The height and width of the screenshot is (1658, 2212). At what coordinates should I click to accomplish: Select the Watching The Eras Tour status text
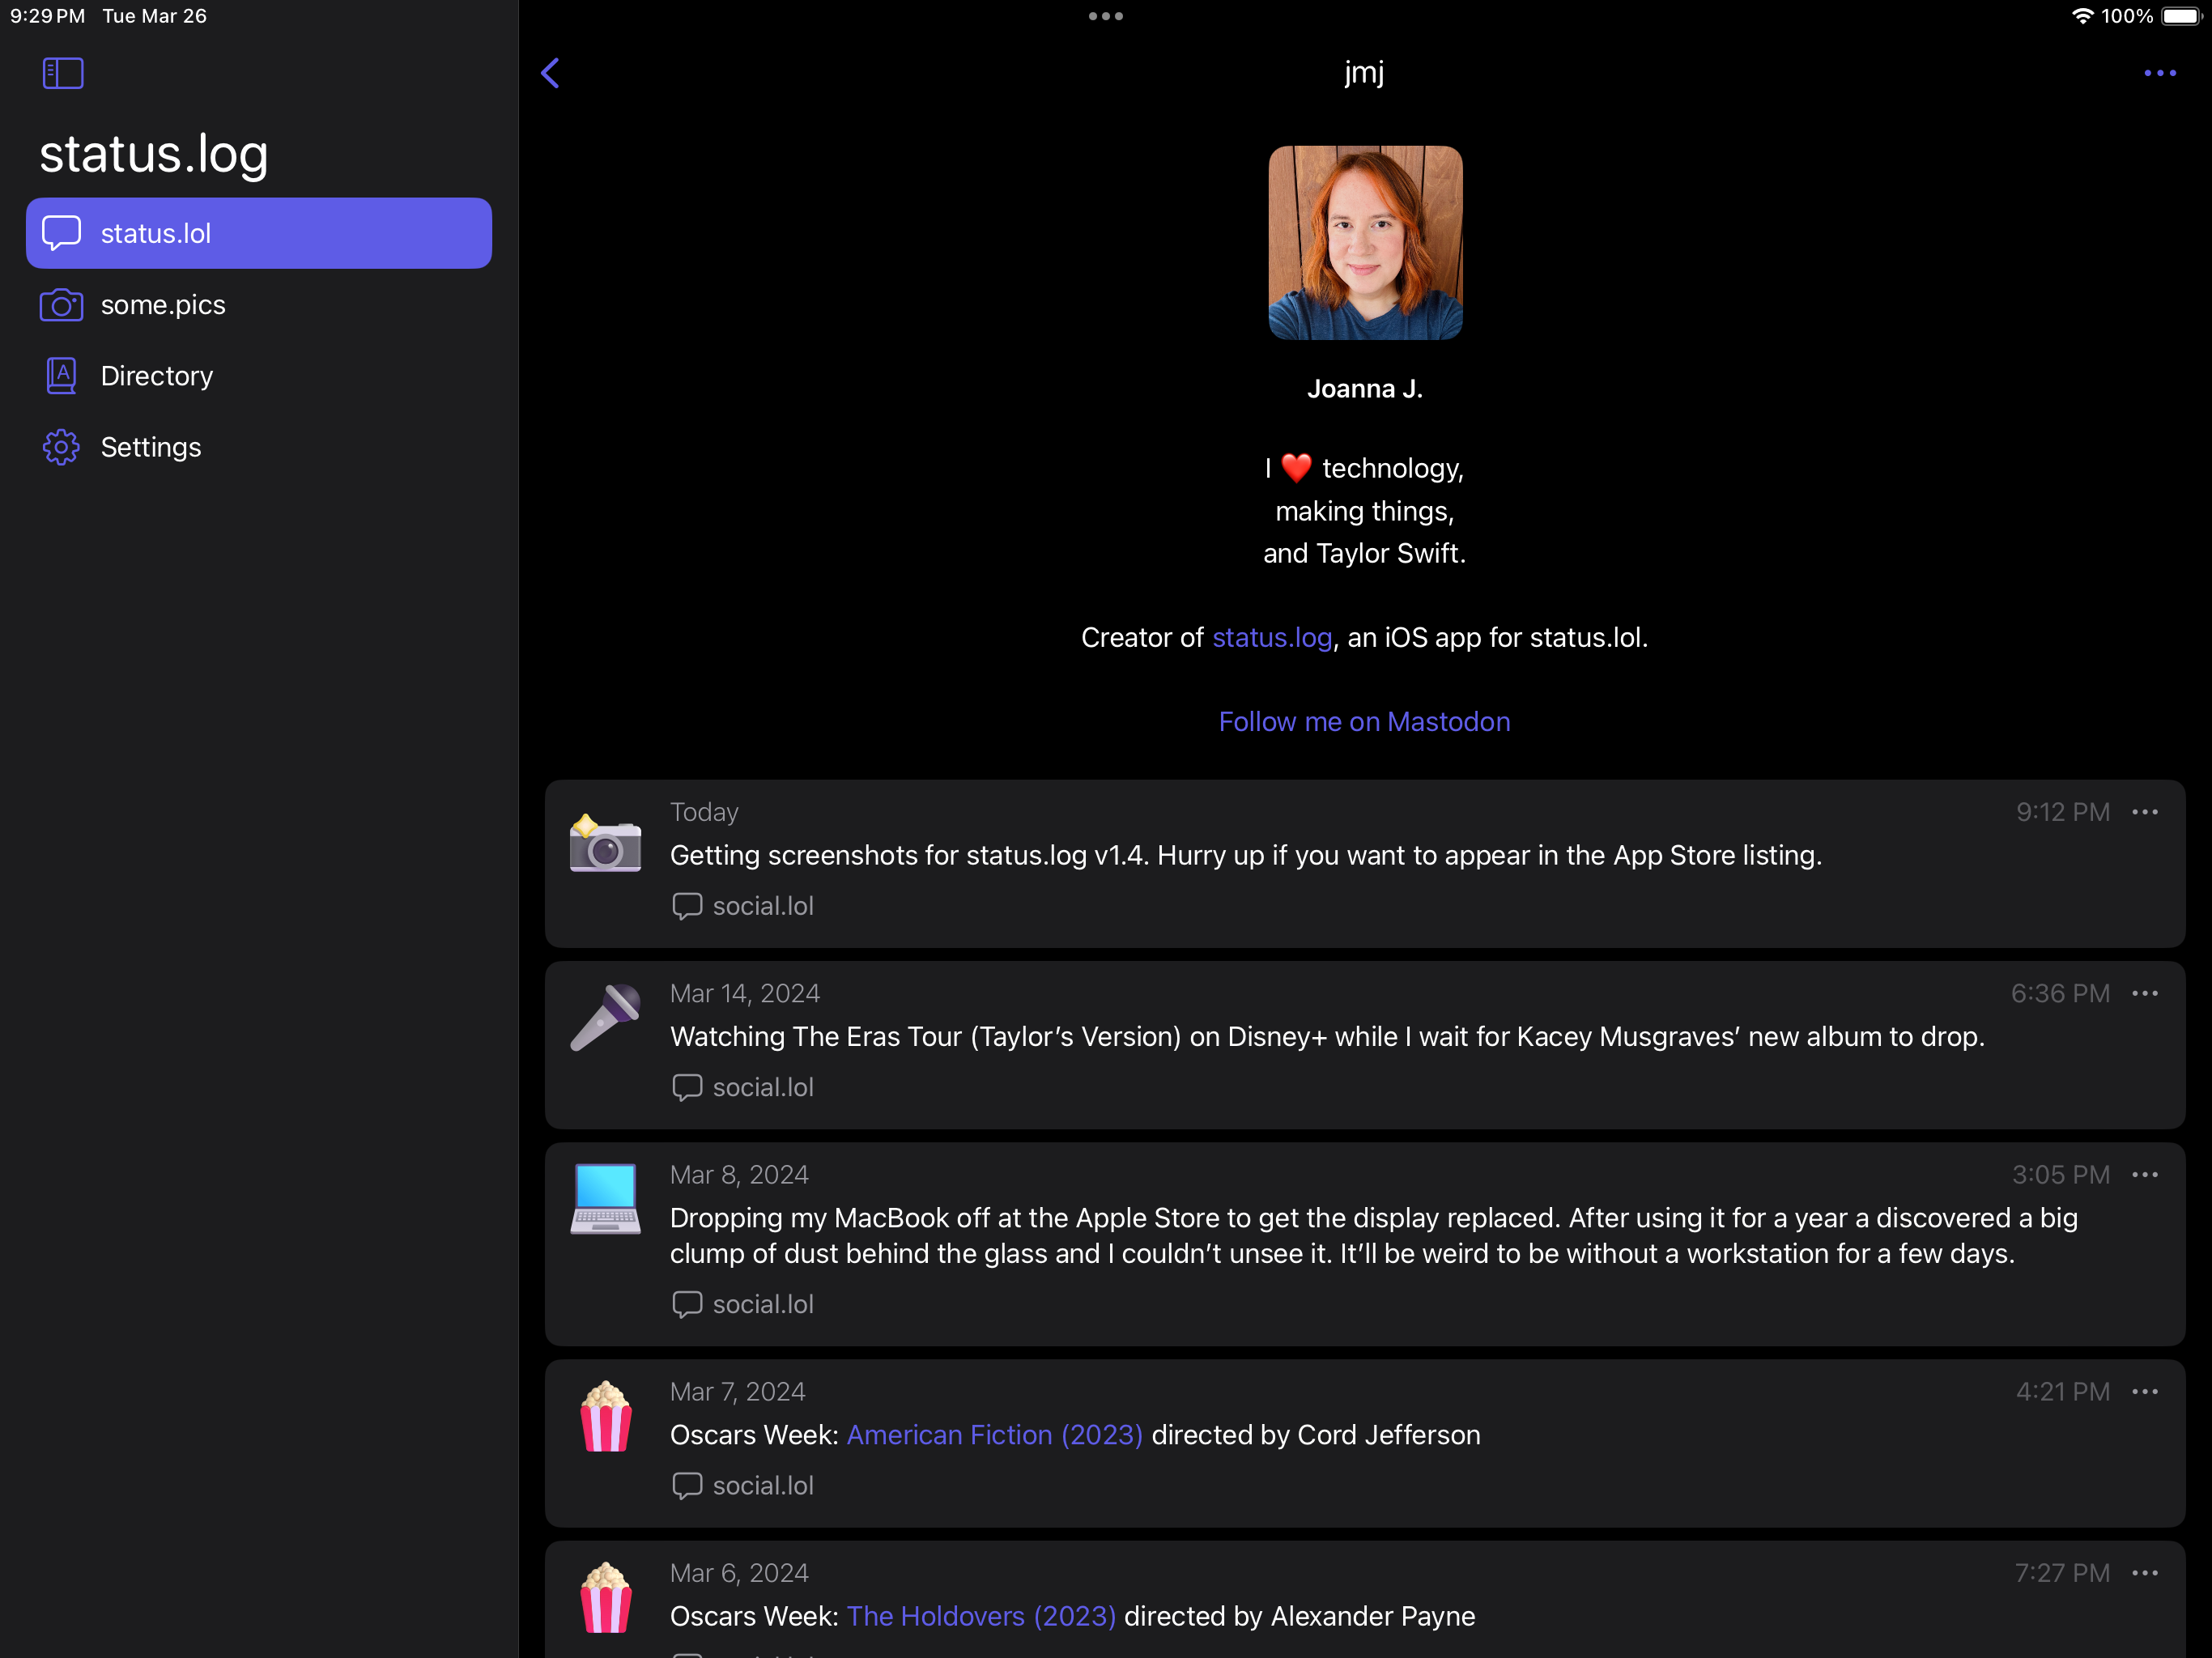[x=1327, y=1036]
